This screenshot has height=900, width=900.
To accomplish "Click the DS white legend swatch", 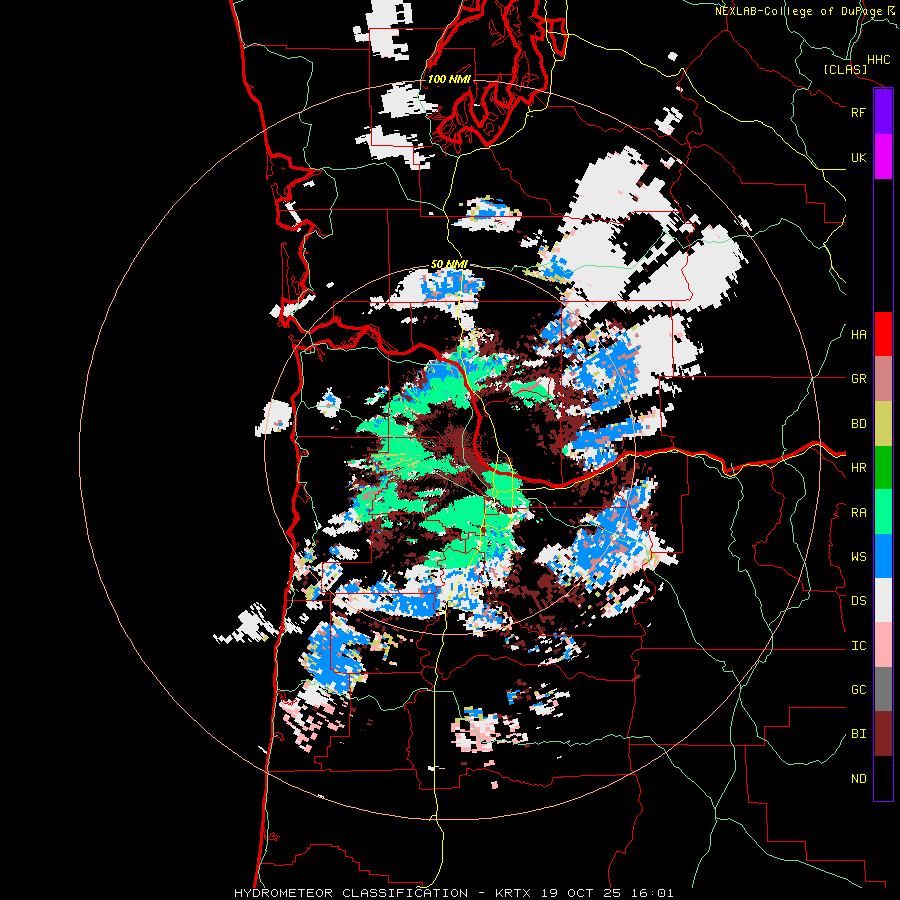I will (883, 600).
